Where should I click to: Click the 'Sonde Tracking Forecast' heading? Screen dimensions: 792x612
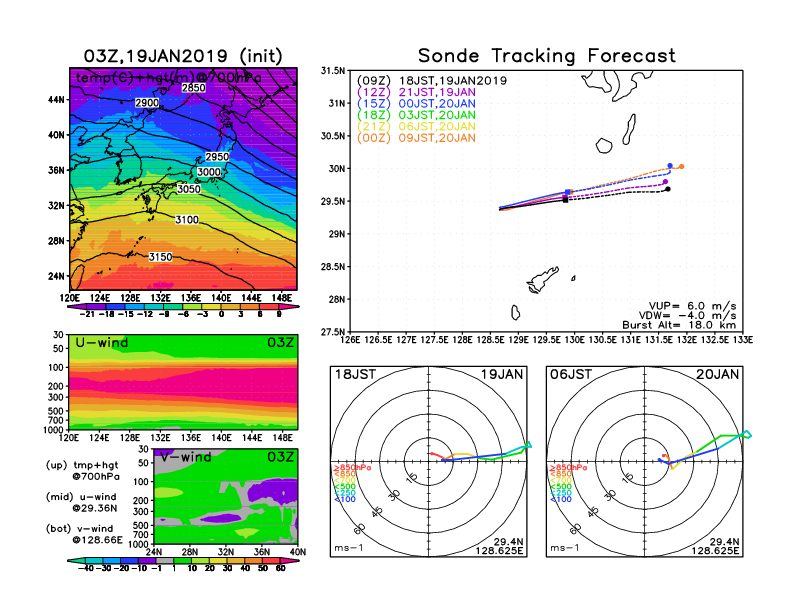547,56
